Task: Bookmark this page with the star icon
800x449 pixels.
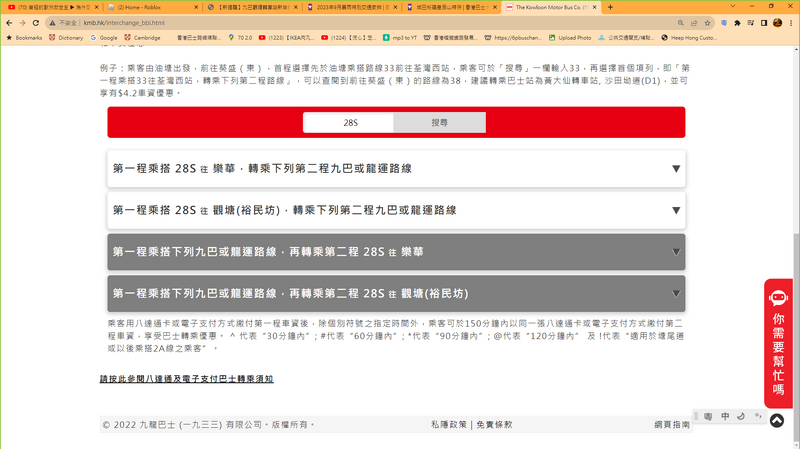Action: pos(707,23)
